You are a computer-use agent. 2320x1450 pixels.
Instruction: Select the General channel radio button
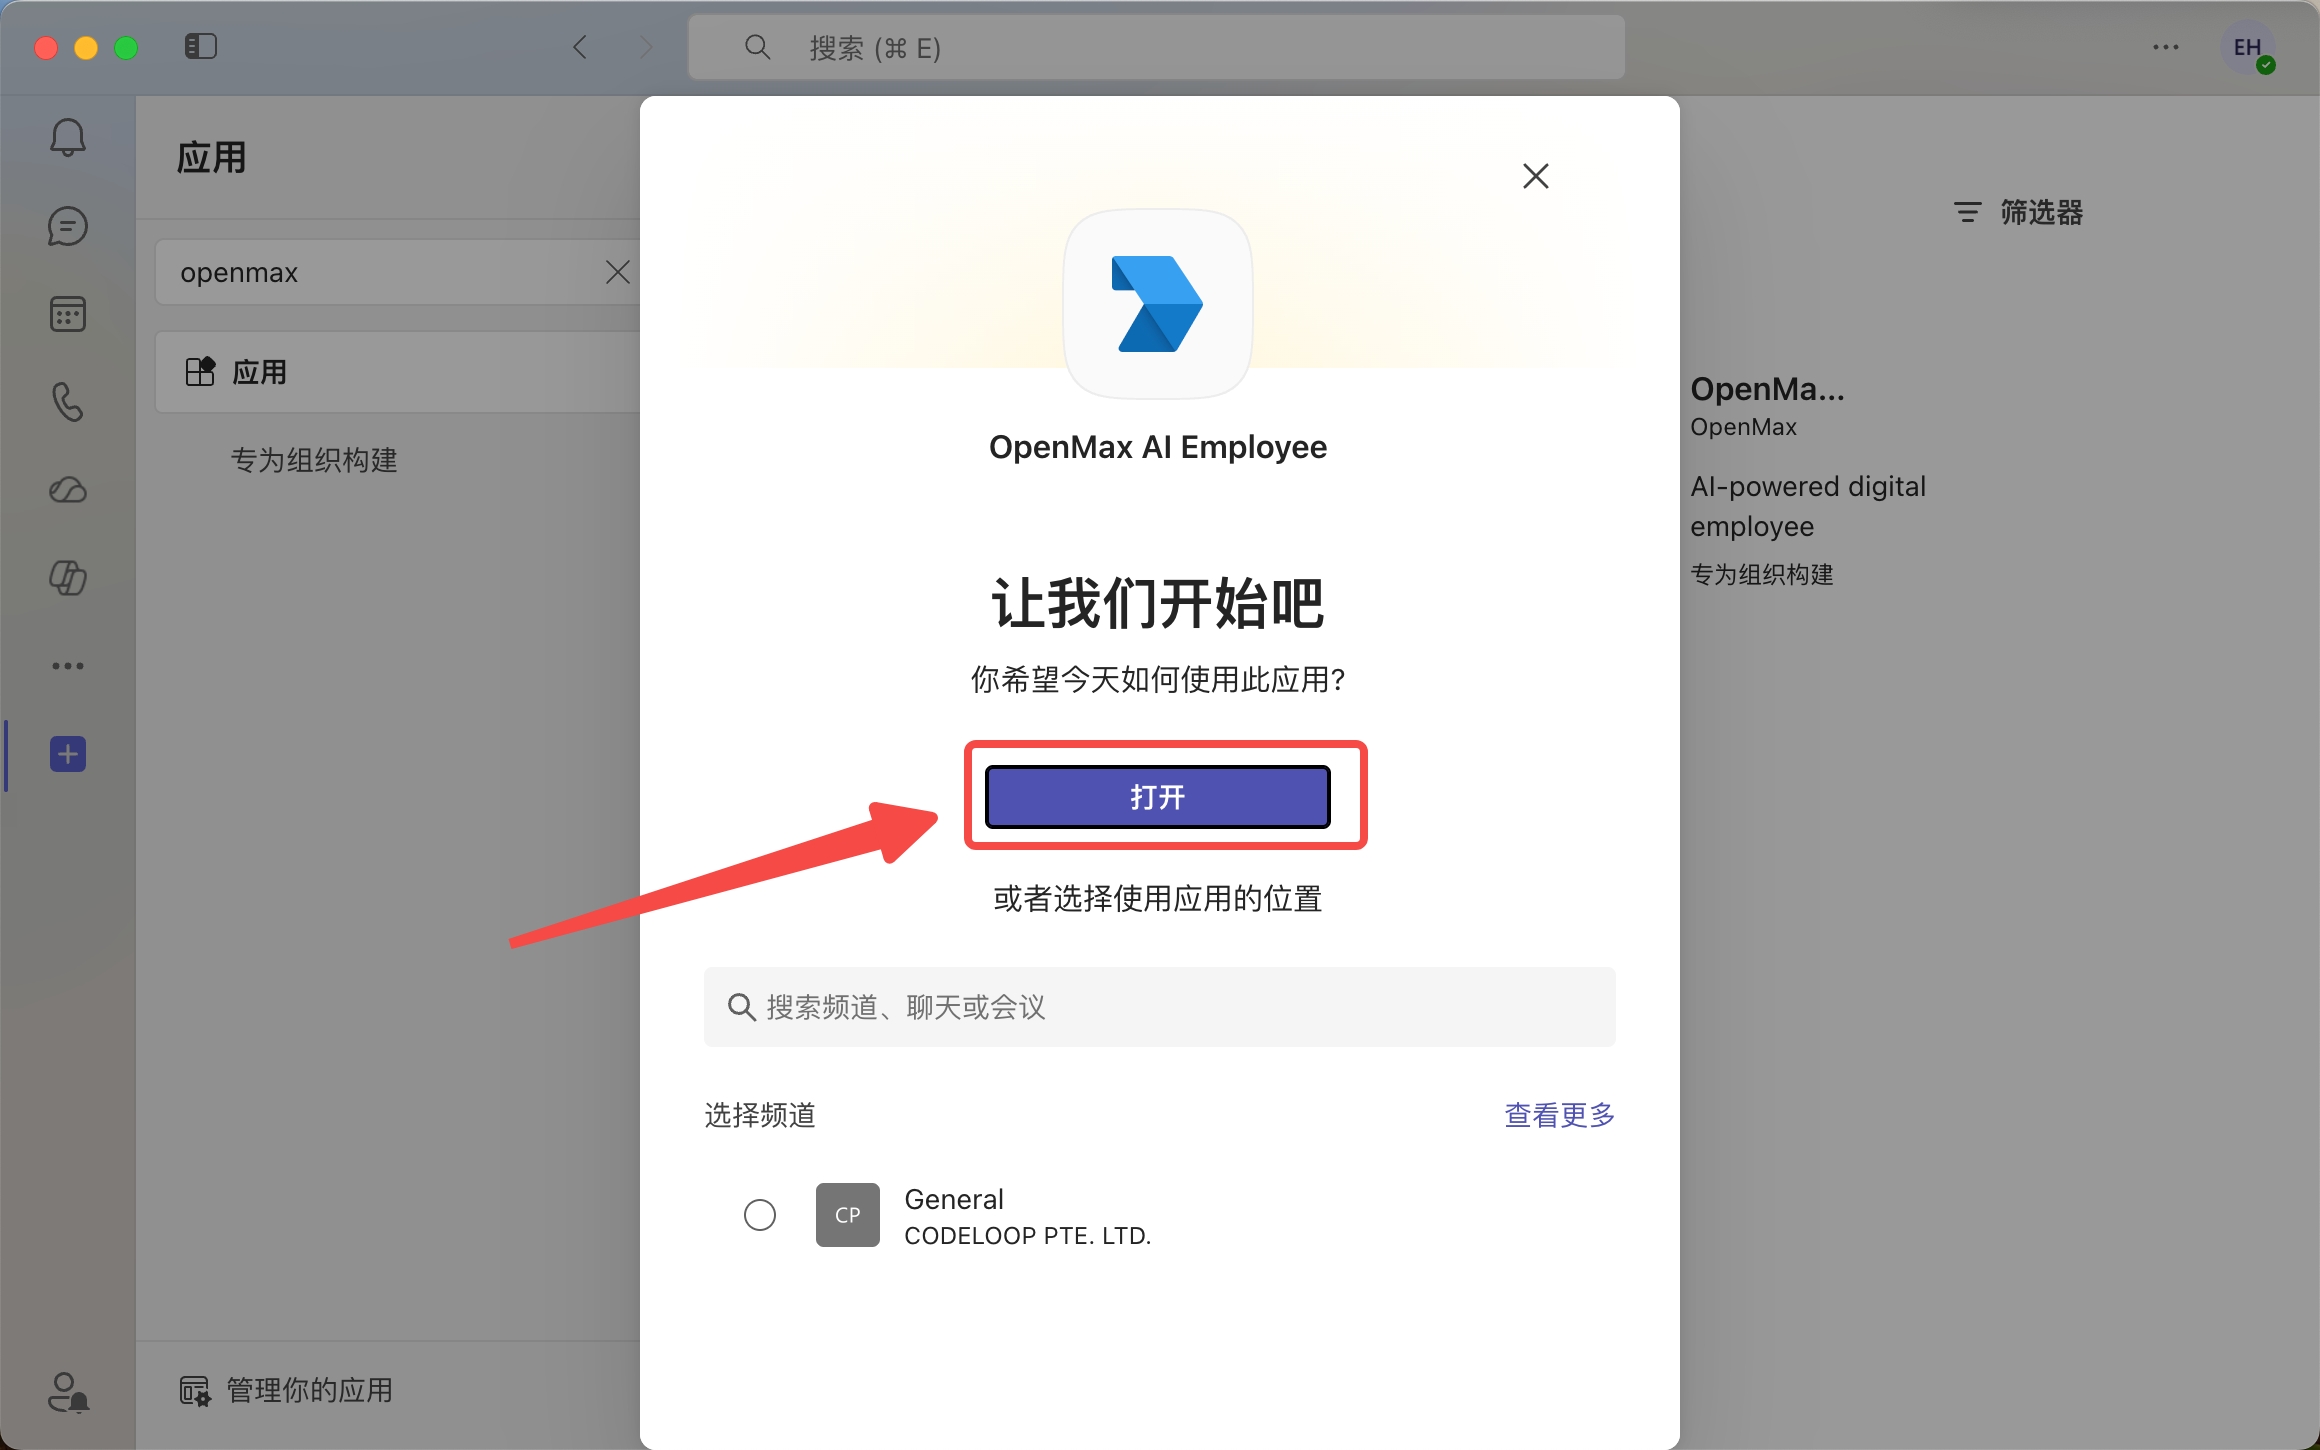point(760,1215)
